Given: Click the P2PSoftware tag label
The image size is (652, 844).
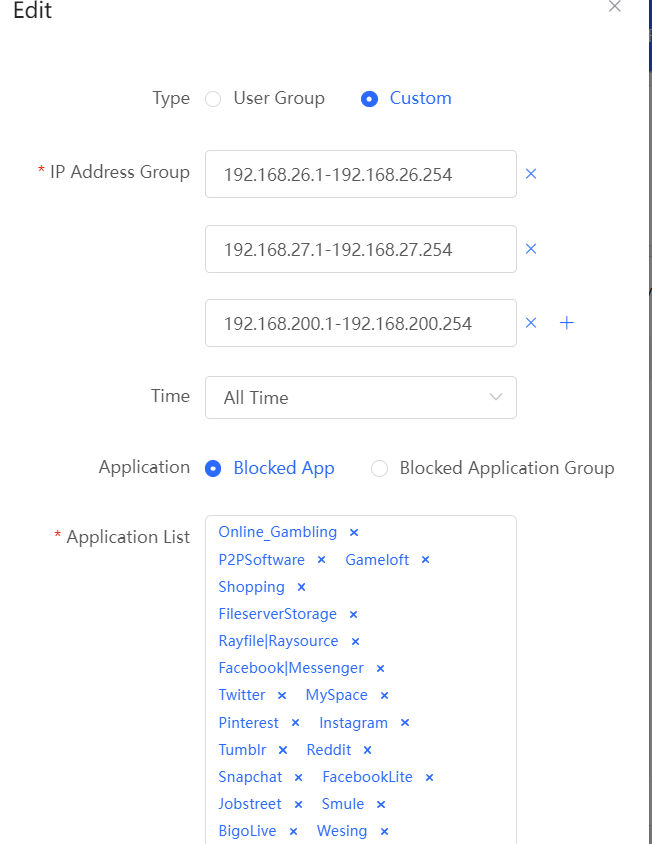Looking at the screenshot, I should click(262, 560).
